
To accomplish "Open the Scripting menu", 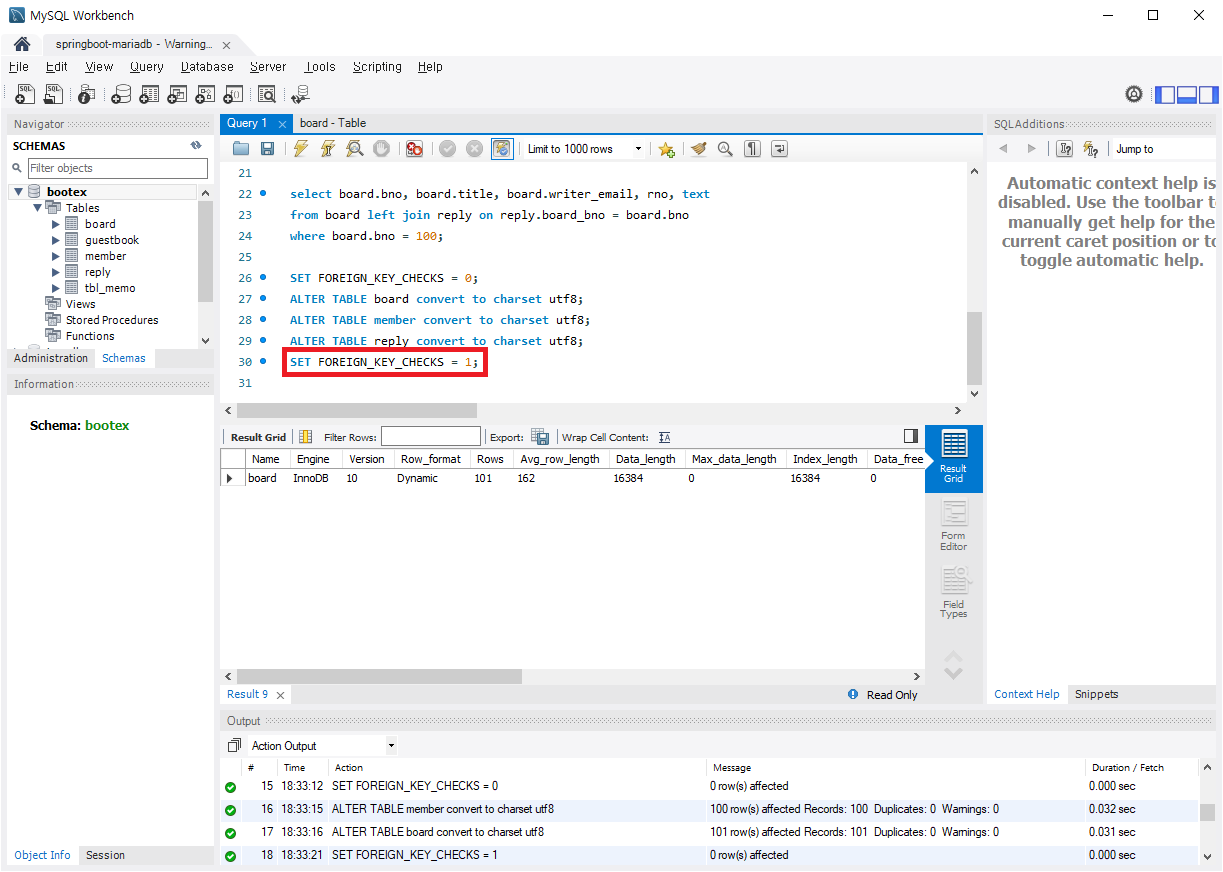I will pyautogui.click(x=377, y=67).
